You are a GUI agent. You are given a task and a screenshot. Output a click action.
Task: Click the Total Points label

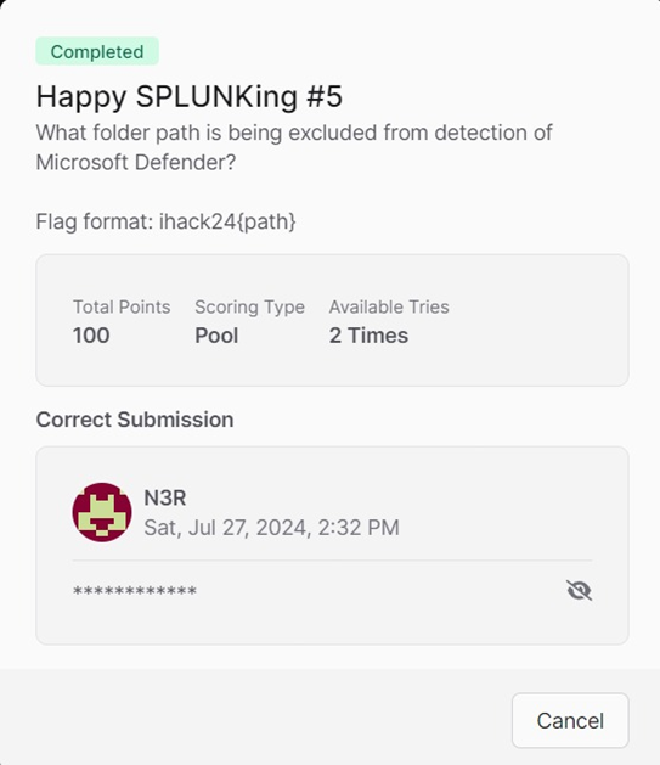(x=121, y=307)
